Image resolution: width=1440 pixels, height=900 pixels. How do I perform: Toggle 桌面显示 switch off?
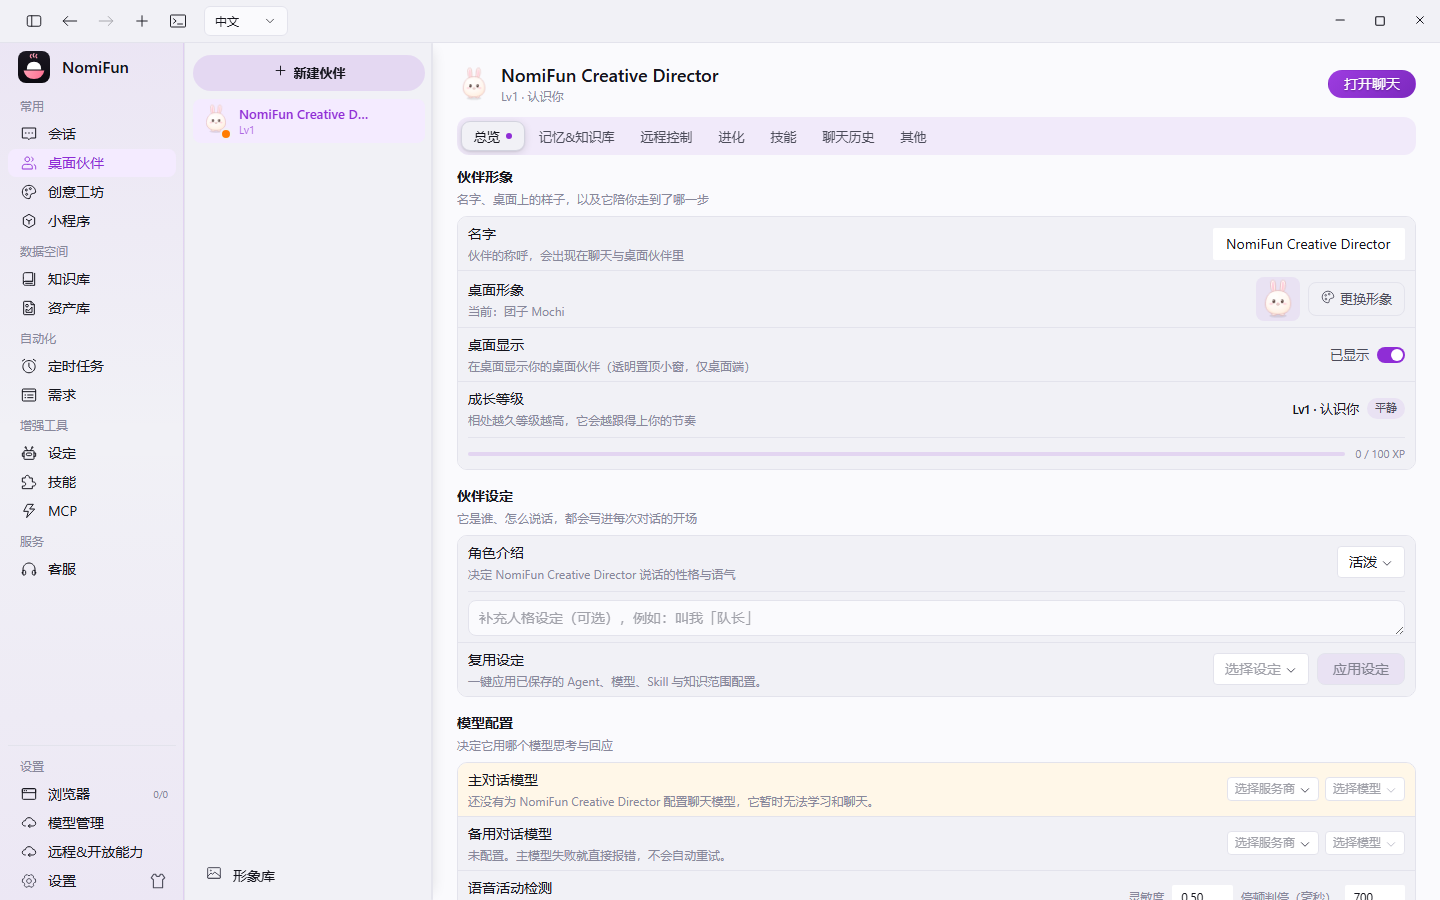pos(1391,355)
